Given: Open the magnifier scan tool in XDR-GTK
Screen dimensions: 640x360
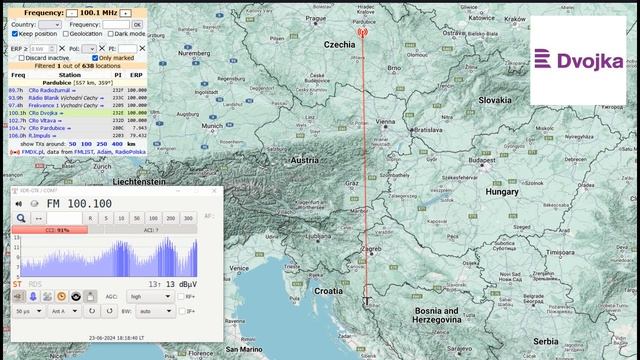Looking at the screenshot, I should click(x=21, y=218).
